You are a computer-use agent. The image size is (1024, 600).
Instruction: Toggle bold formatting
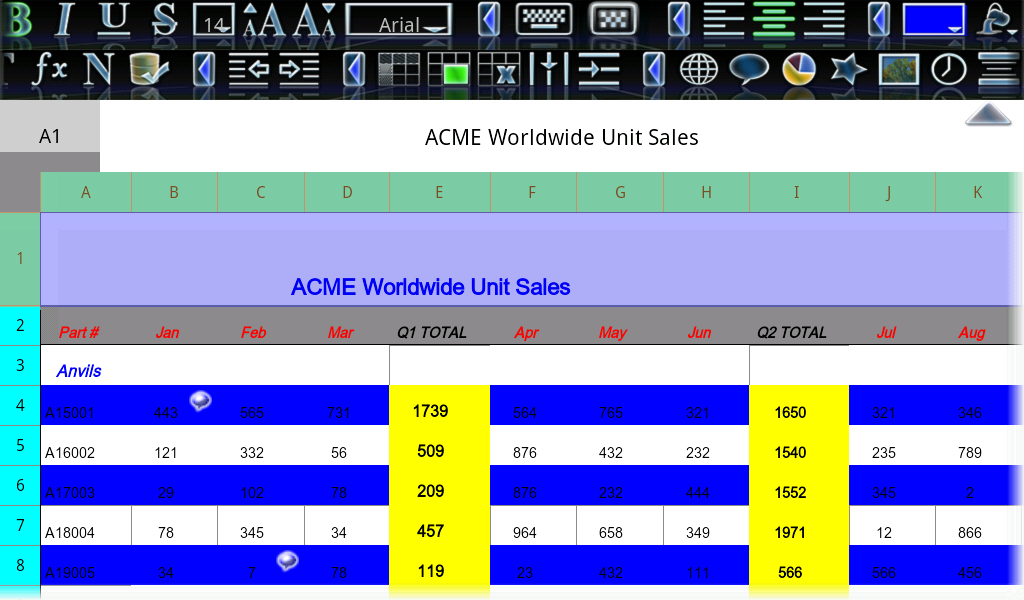tap(17, 20)
